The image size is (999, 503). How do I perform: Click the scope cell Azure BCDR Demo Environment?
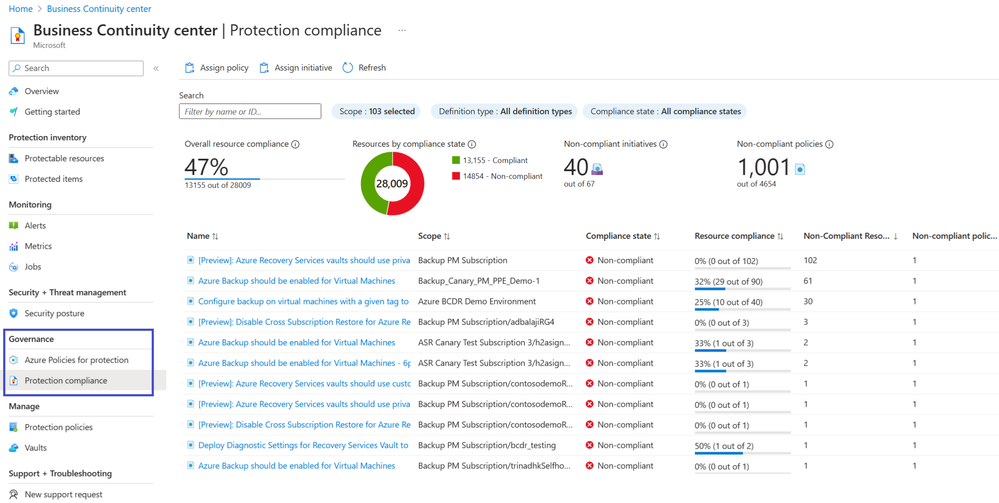click(477, 301)
